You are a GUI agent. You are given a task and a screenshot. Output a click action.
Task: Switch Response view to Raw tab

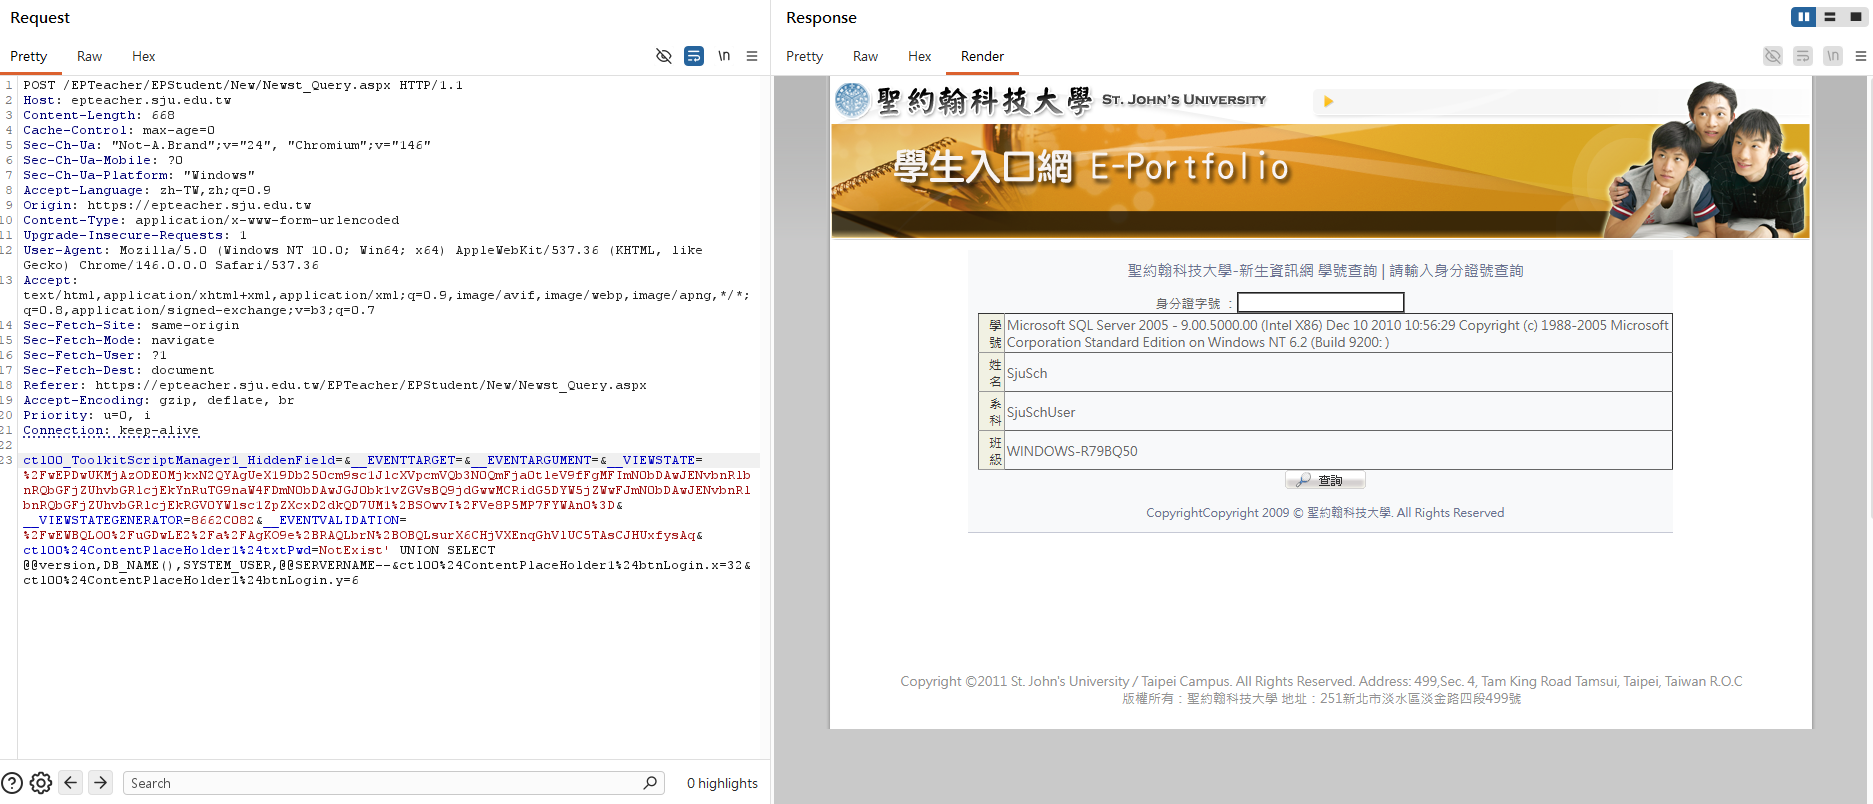click(x=866, y=56)
